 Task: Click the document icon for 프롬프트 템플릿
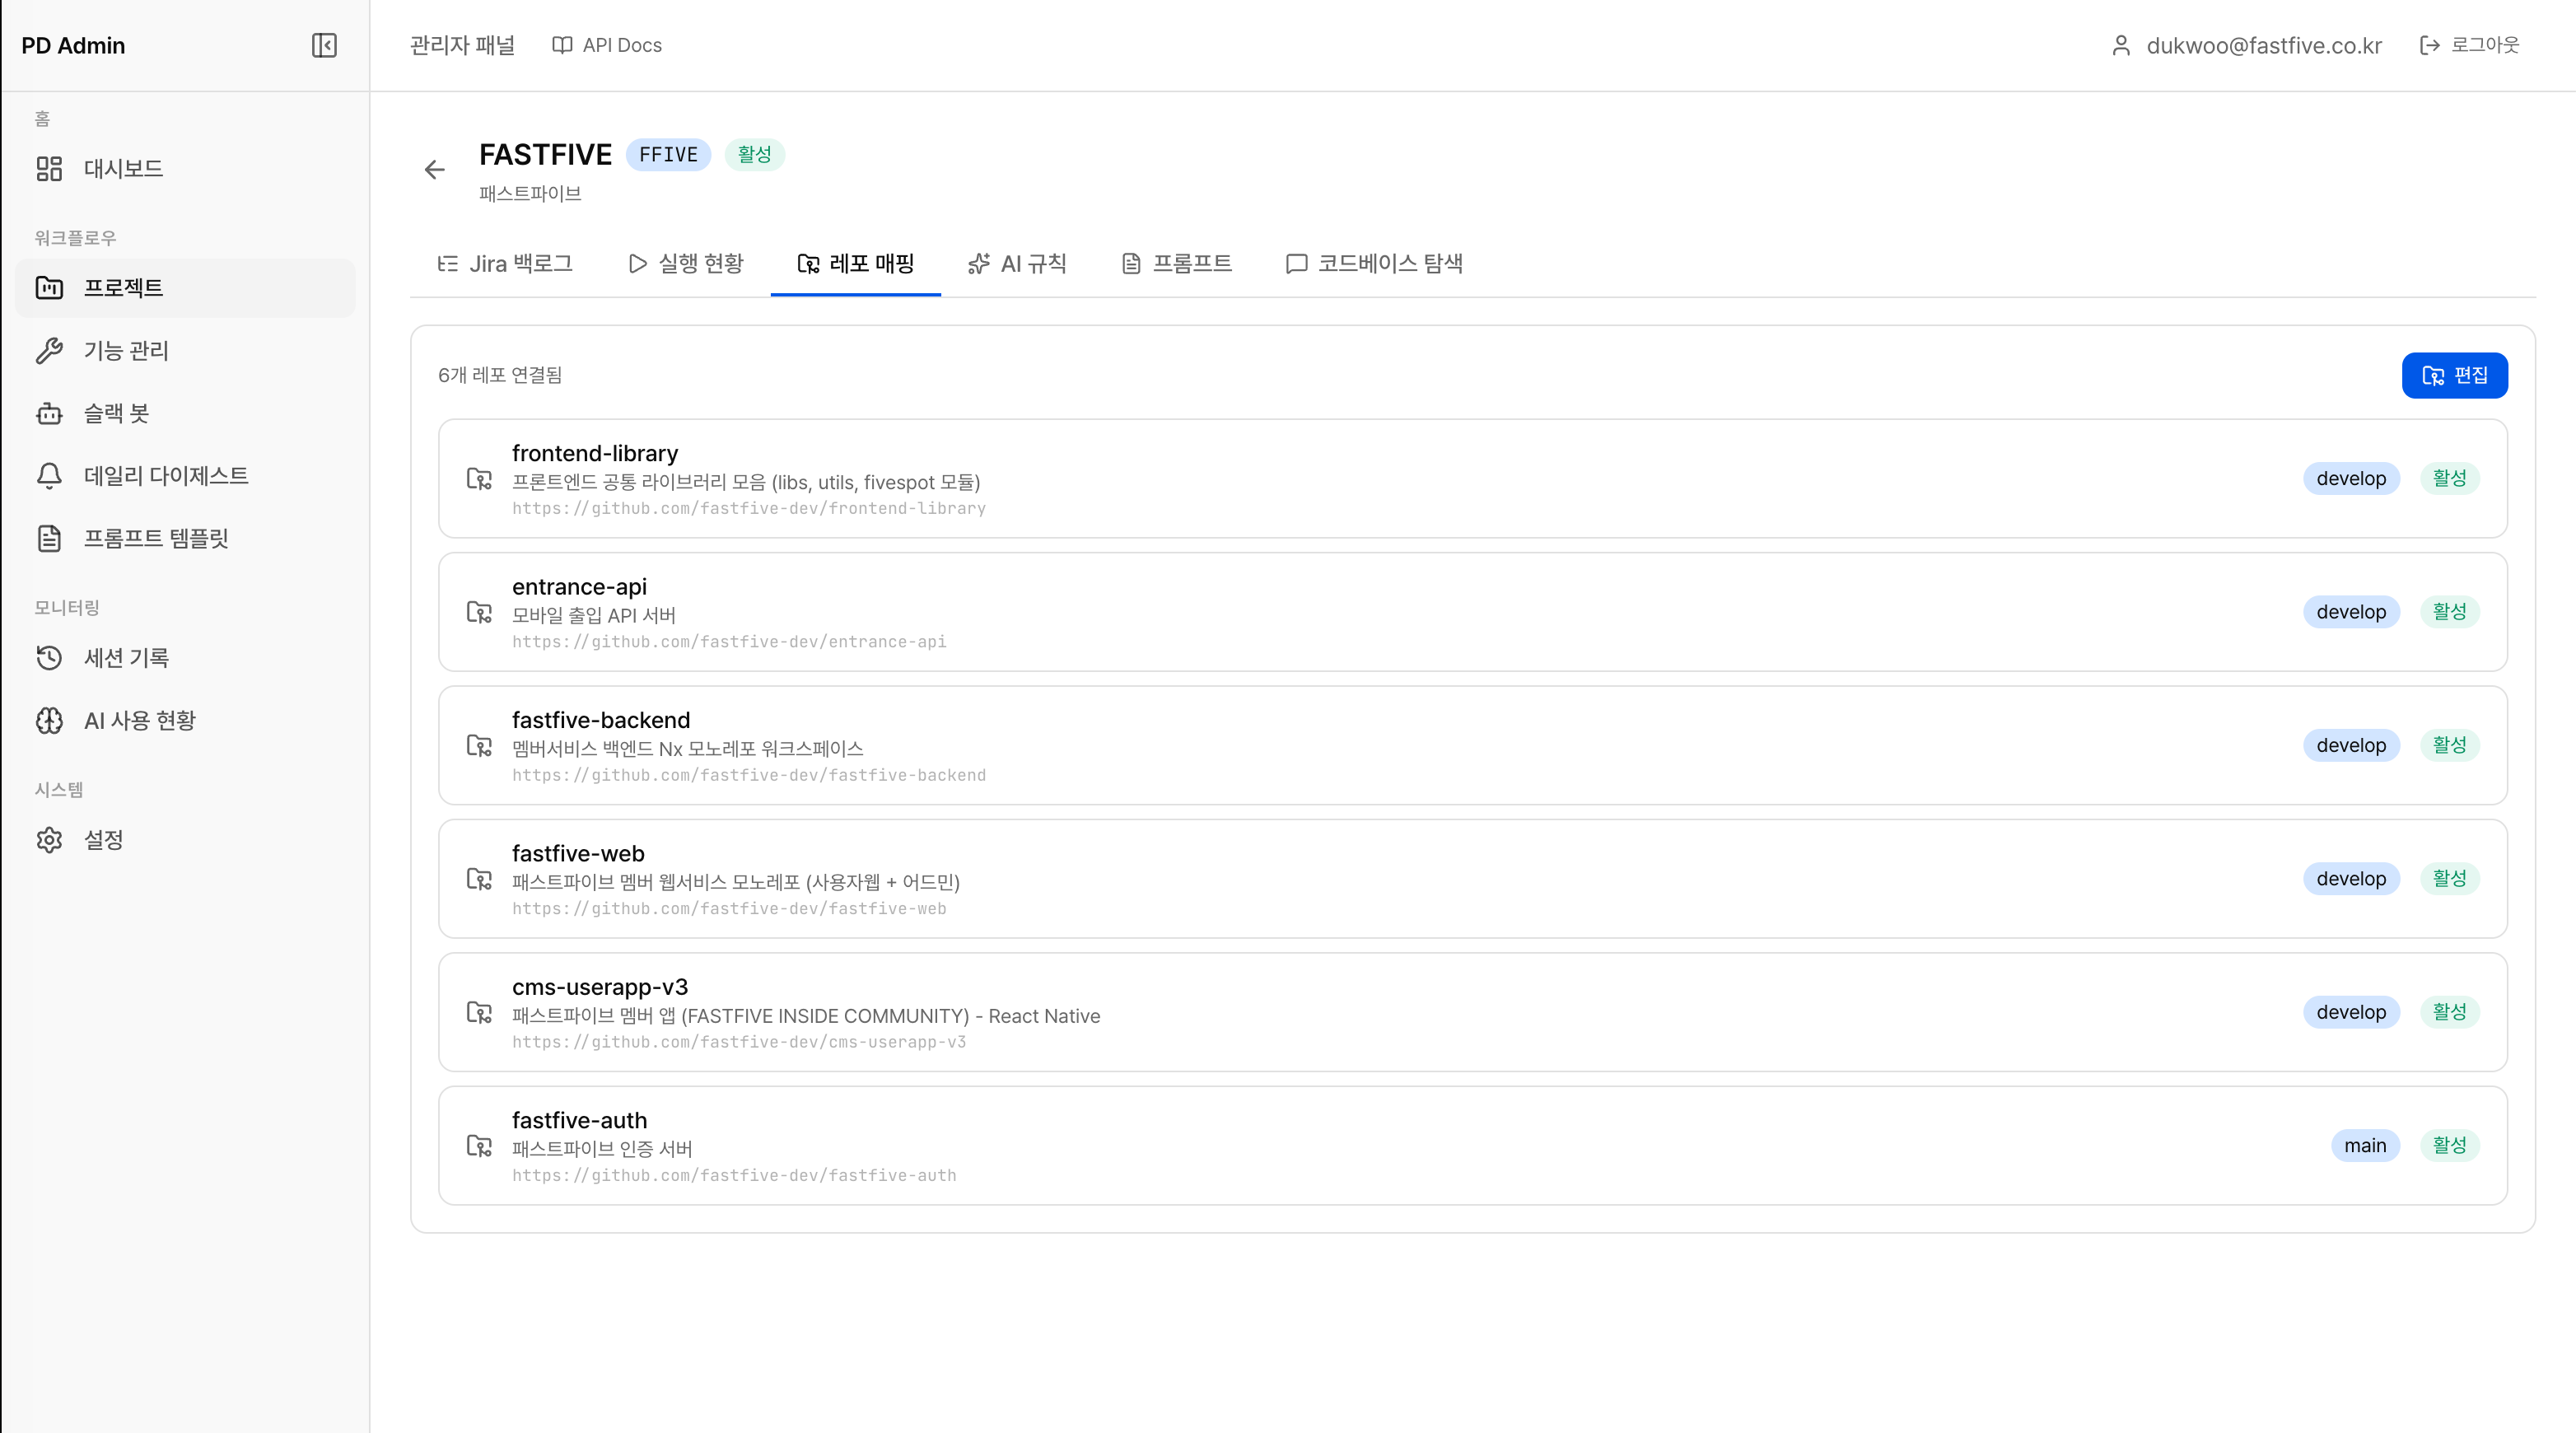coord(49,538)
